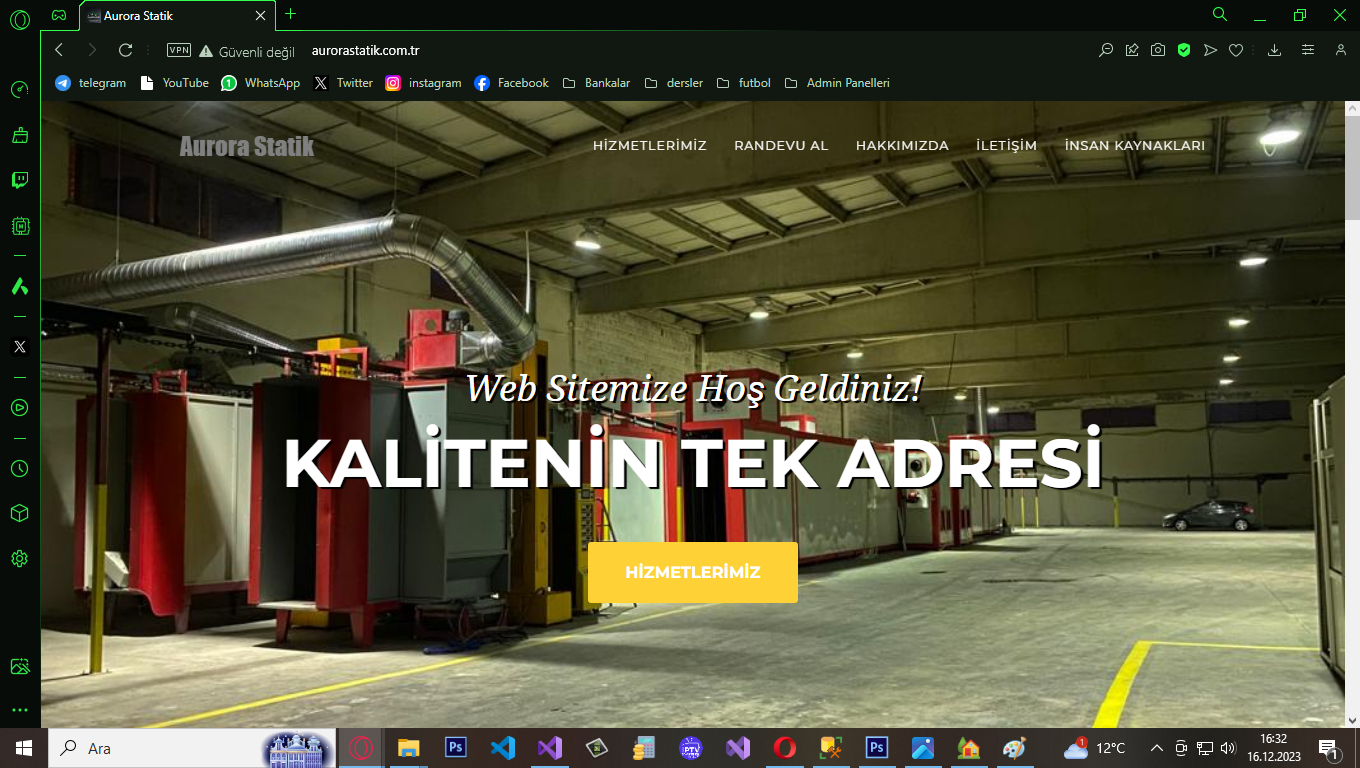Click the heart icon to bookmark page
Image resolution: width=1360 pixels, height=768 pixels.
tap(1236, 50)
